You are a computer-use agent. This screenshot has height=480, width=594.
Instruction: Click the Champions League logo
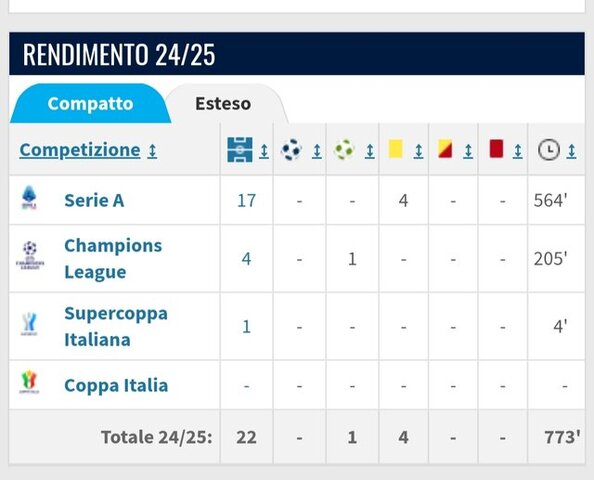pos(30,256)
